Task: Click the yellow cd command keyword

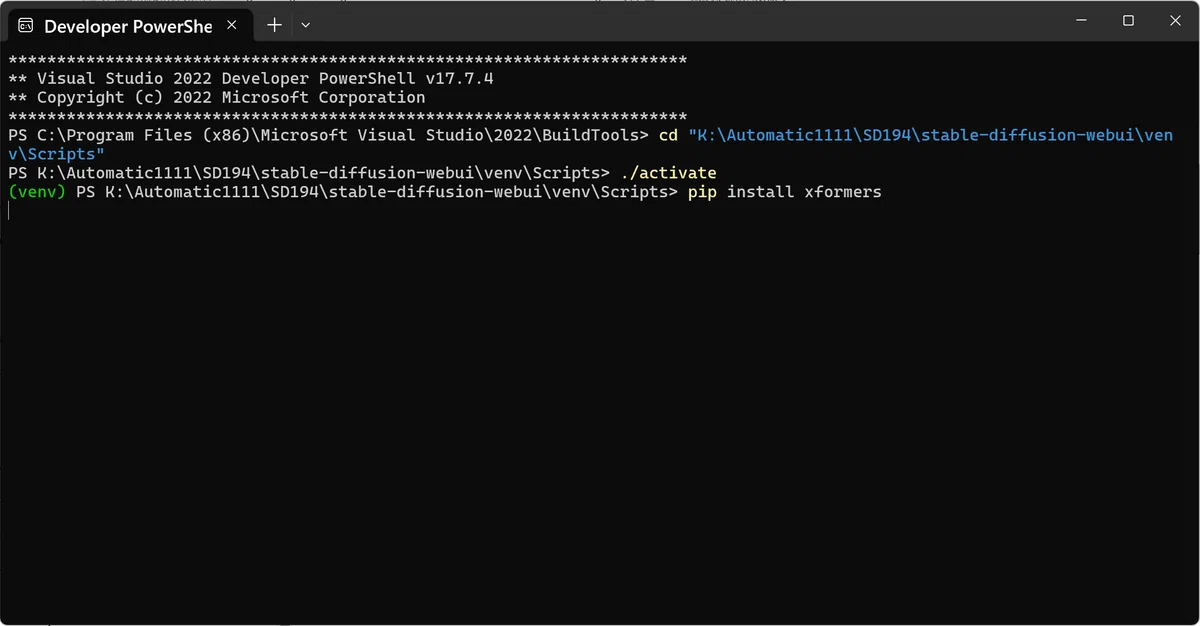Action: point(668,135)
